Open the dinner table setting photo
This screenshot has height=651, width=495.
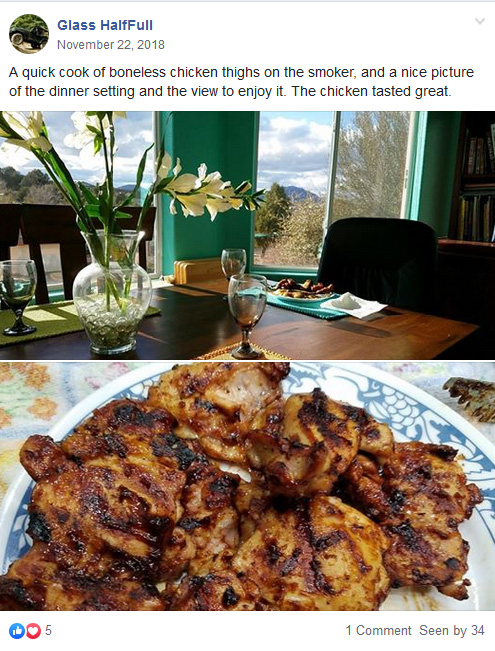[248, 235]
